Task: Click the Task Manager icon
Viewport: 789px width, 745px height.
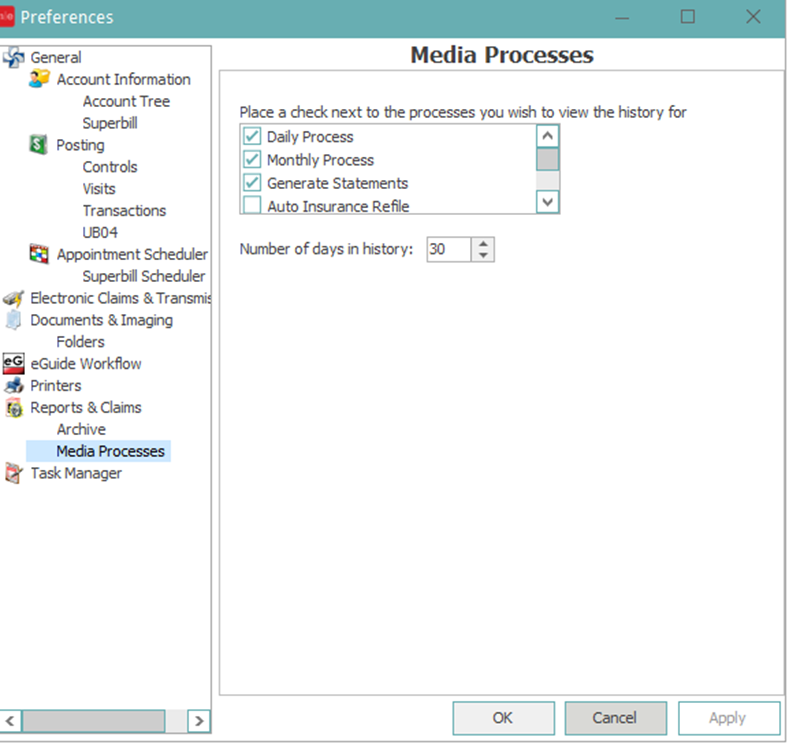Action: [x=14, y=473]
